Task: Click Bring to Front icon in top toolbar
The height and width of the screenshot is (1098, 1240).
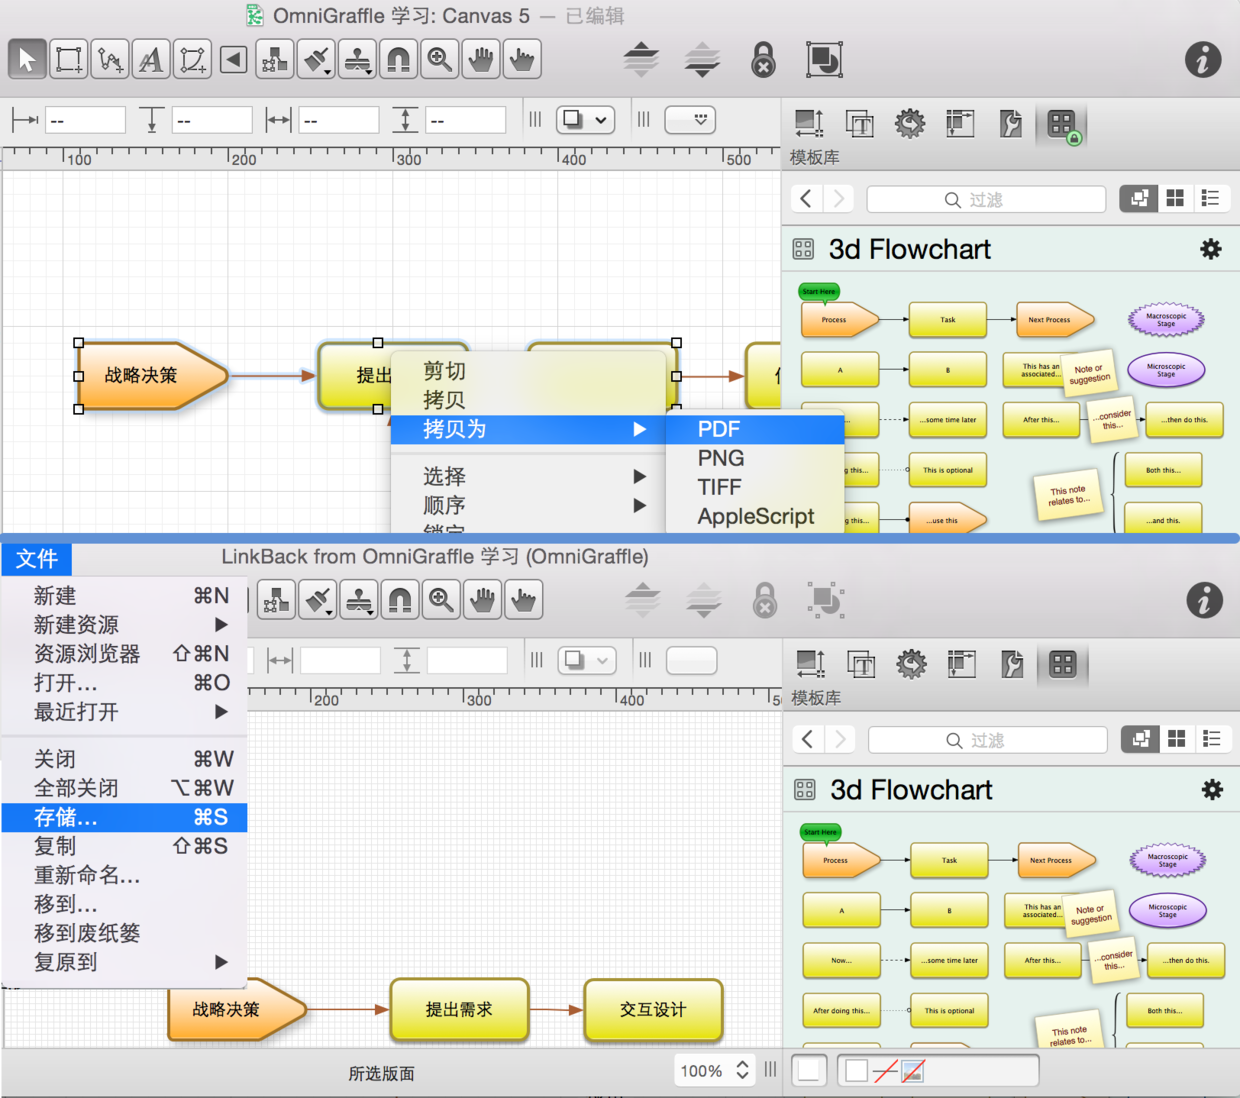Action: pyautogui.click(x=641, y=59)
